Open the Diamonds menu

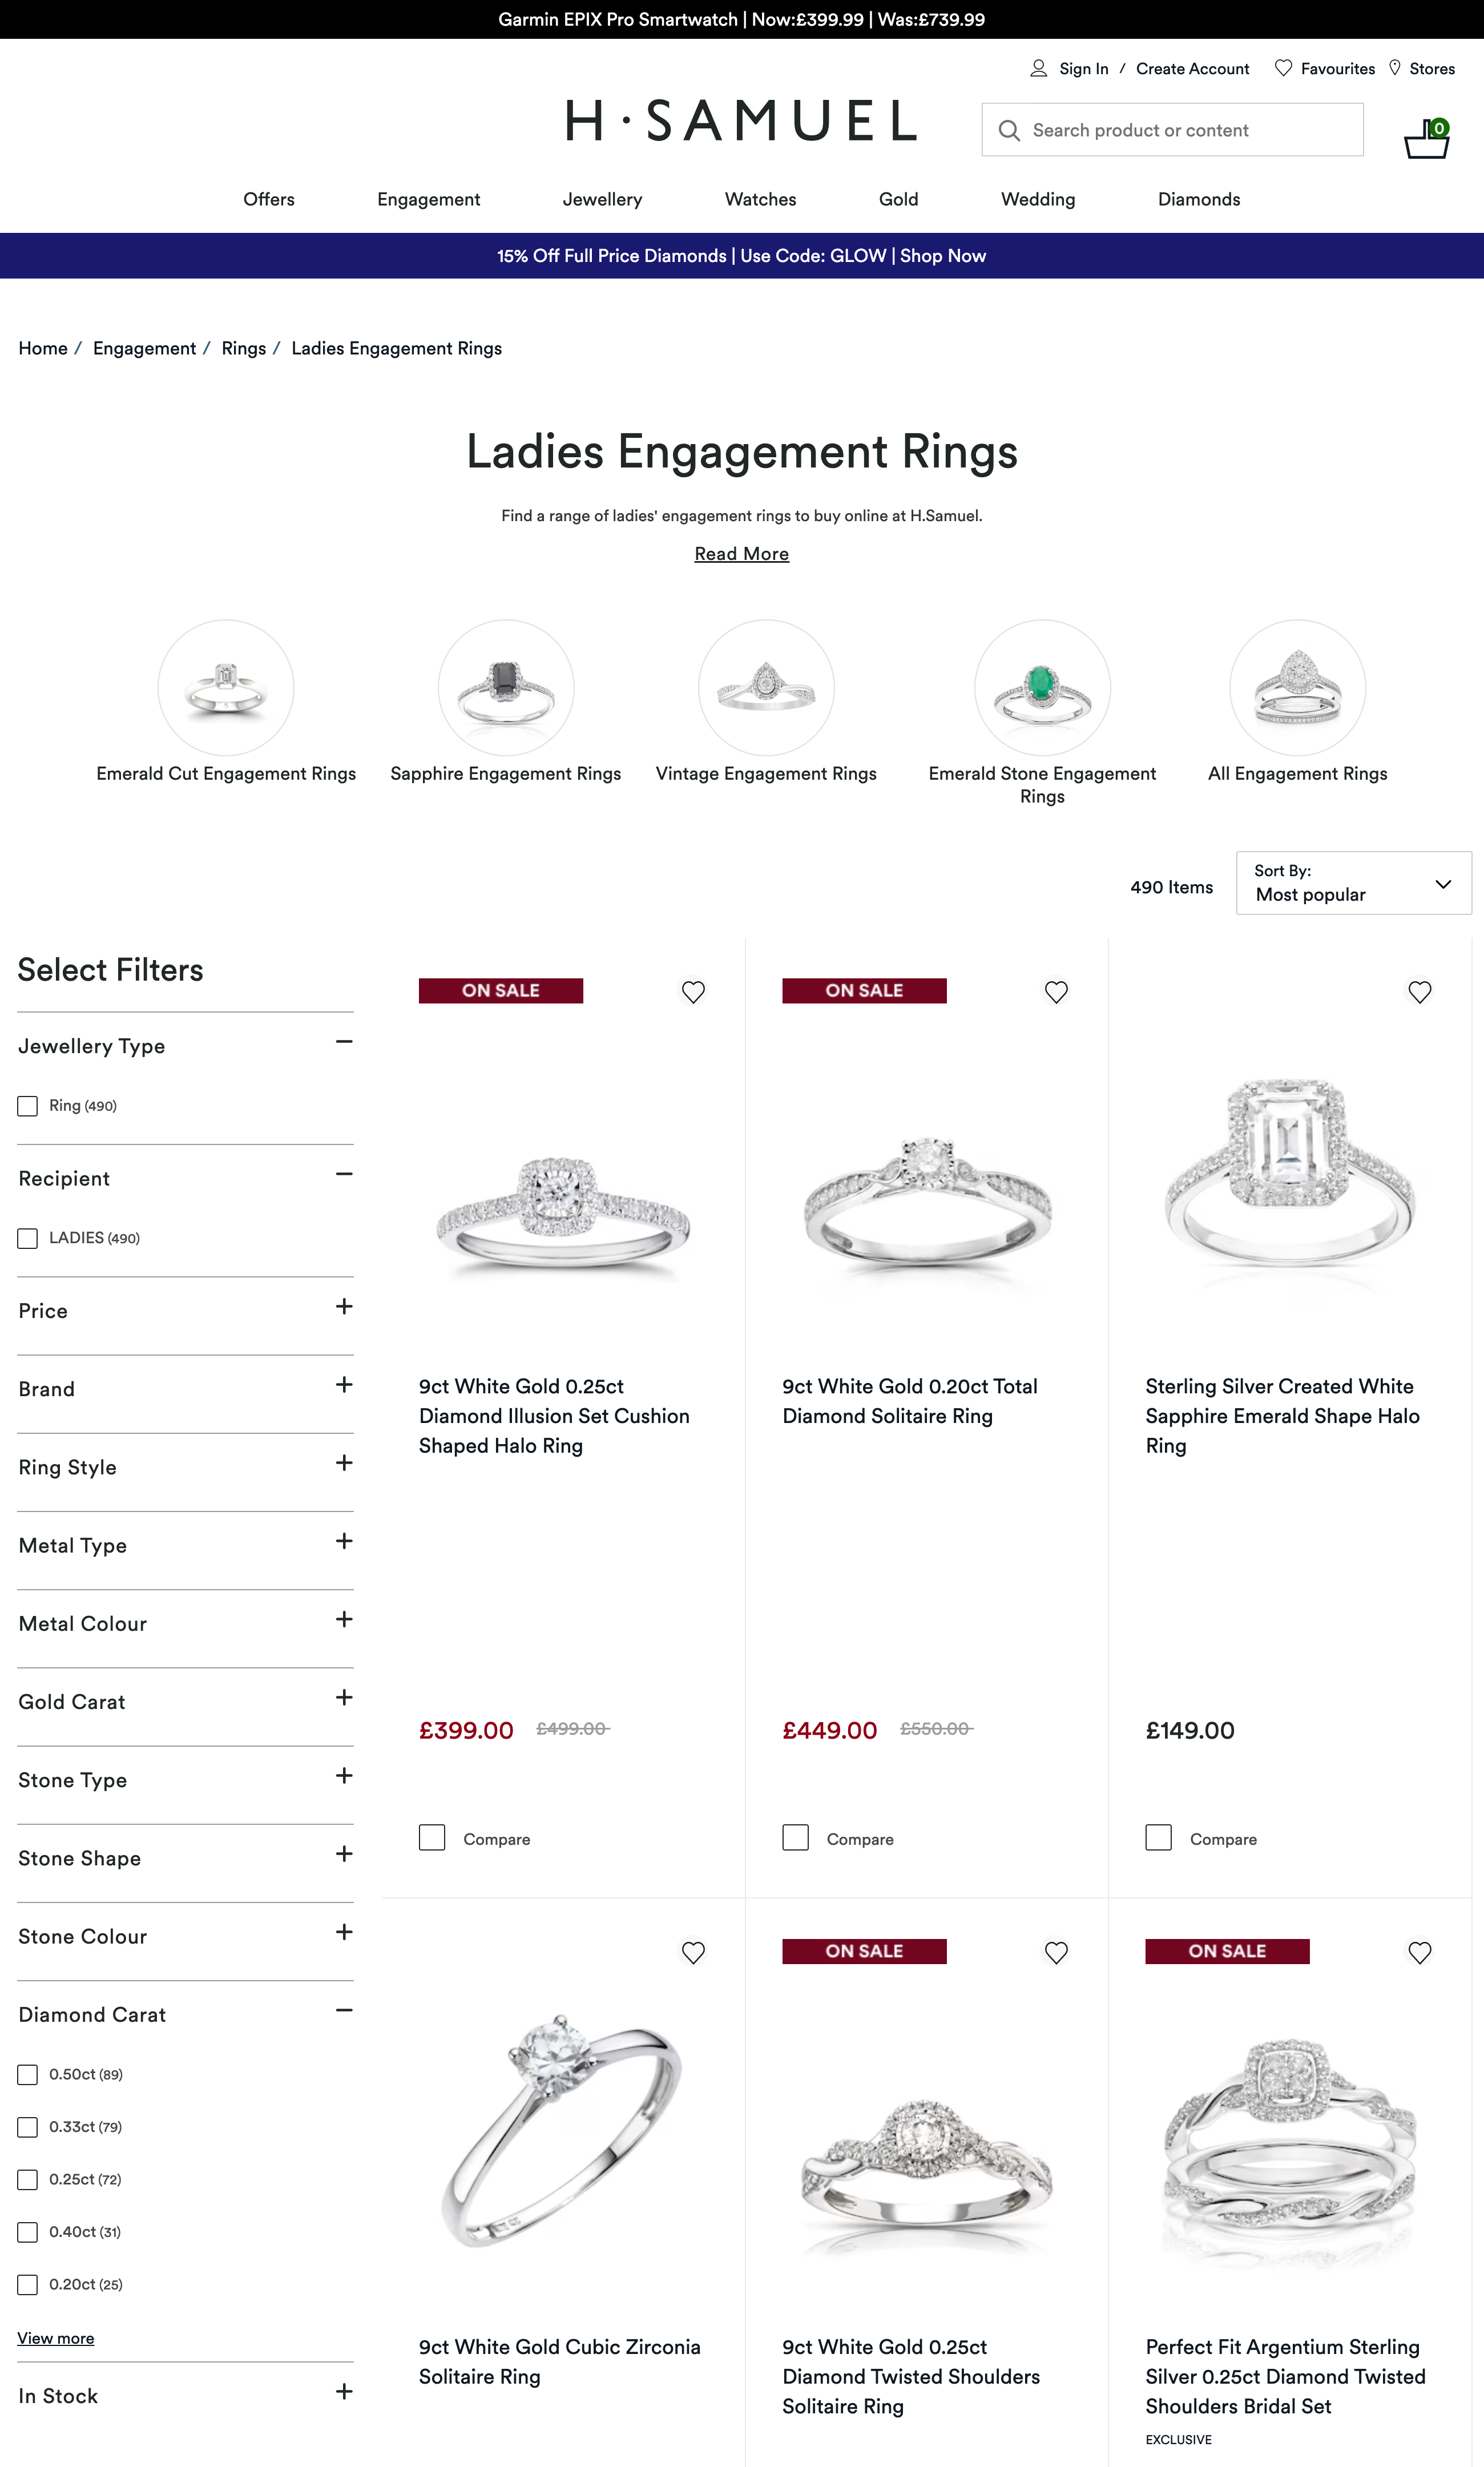1198,199
